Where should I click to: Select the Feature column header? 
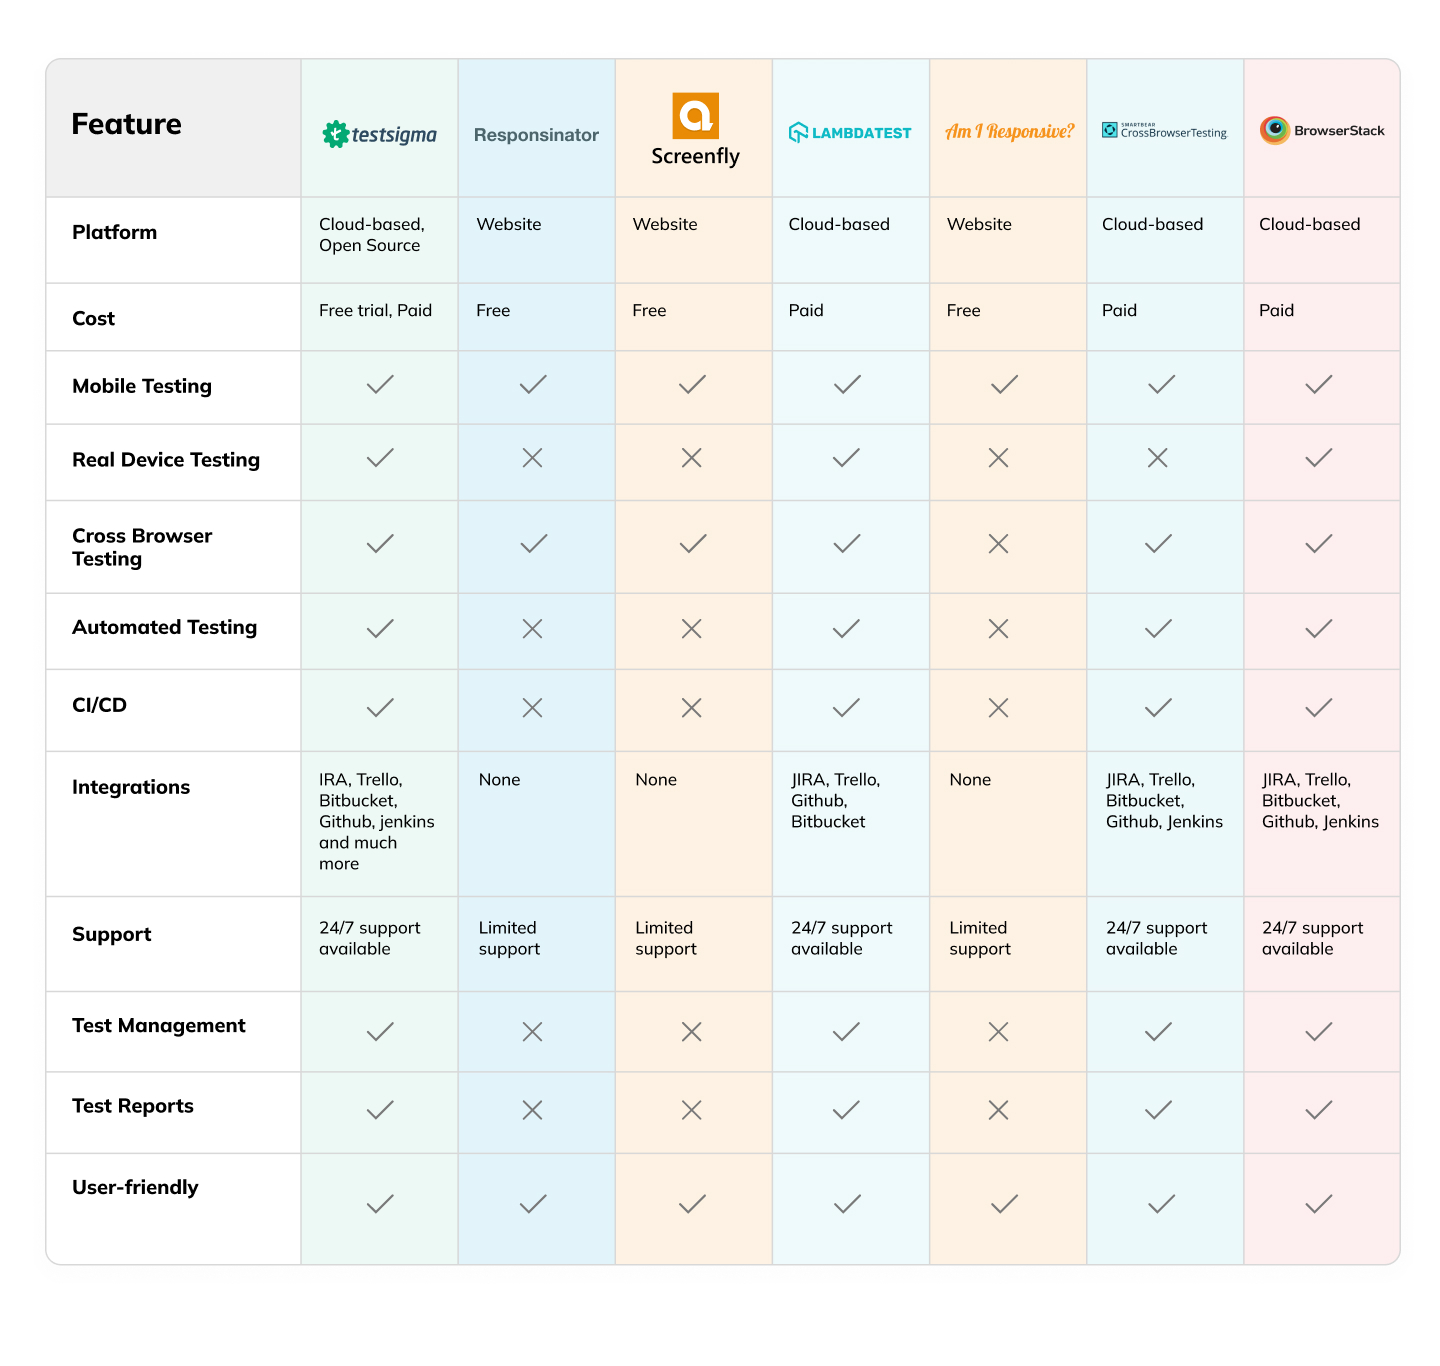[x=127, y=124]
